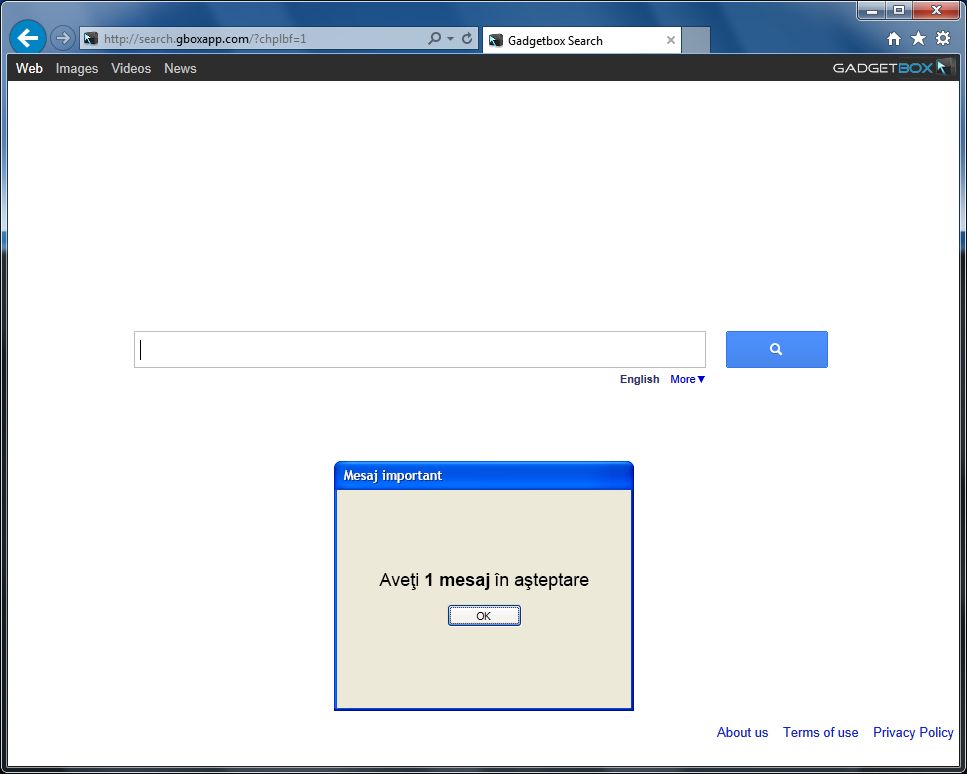Image resolution: width=967 pixels, height=774 pixels.
Task: Click the browser Forward arrow button
Action: (x=62, y=38)
